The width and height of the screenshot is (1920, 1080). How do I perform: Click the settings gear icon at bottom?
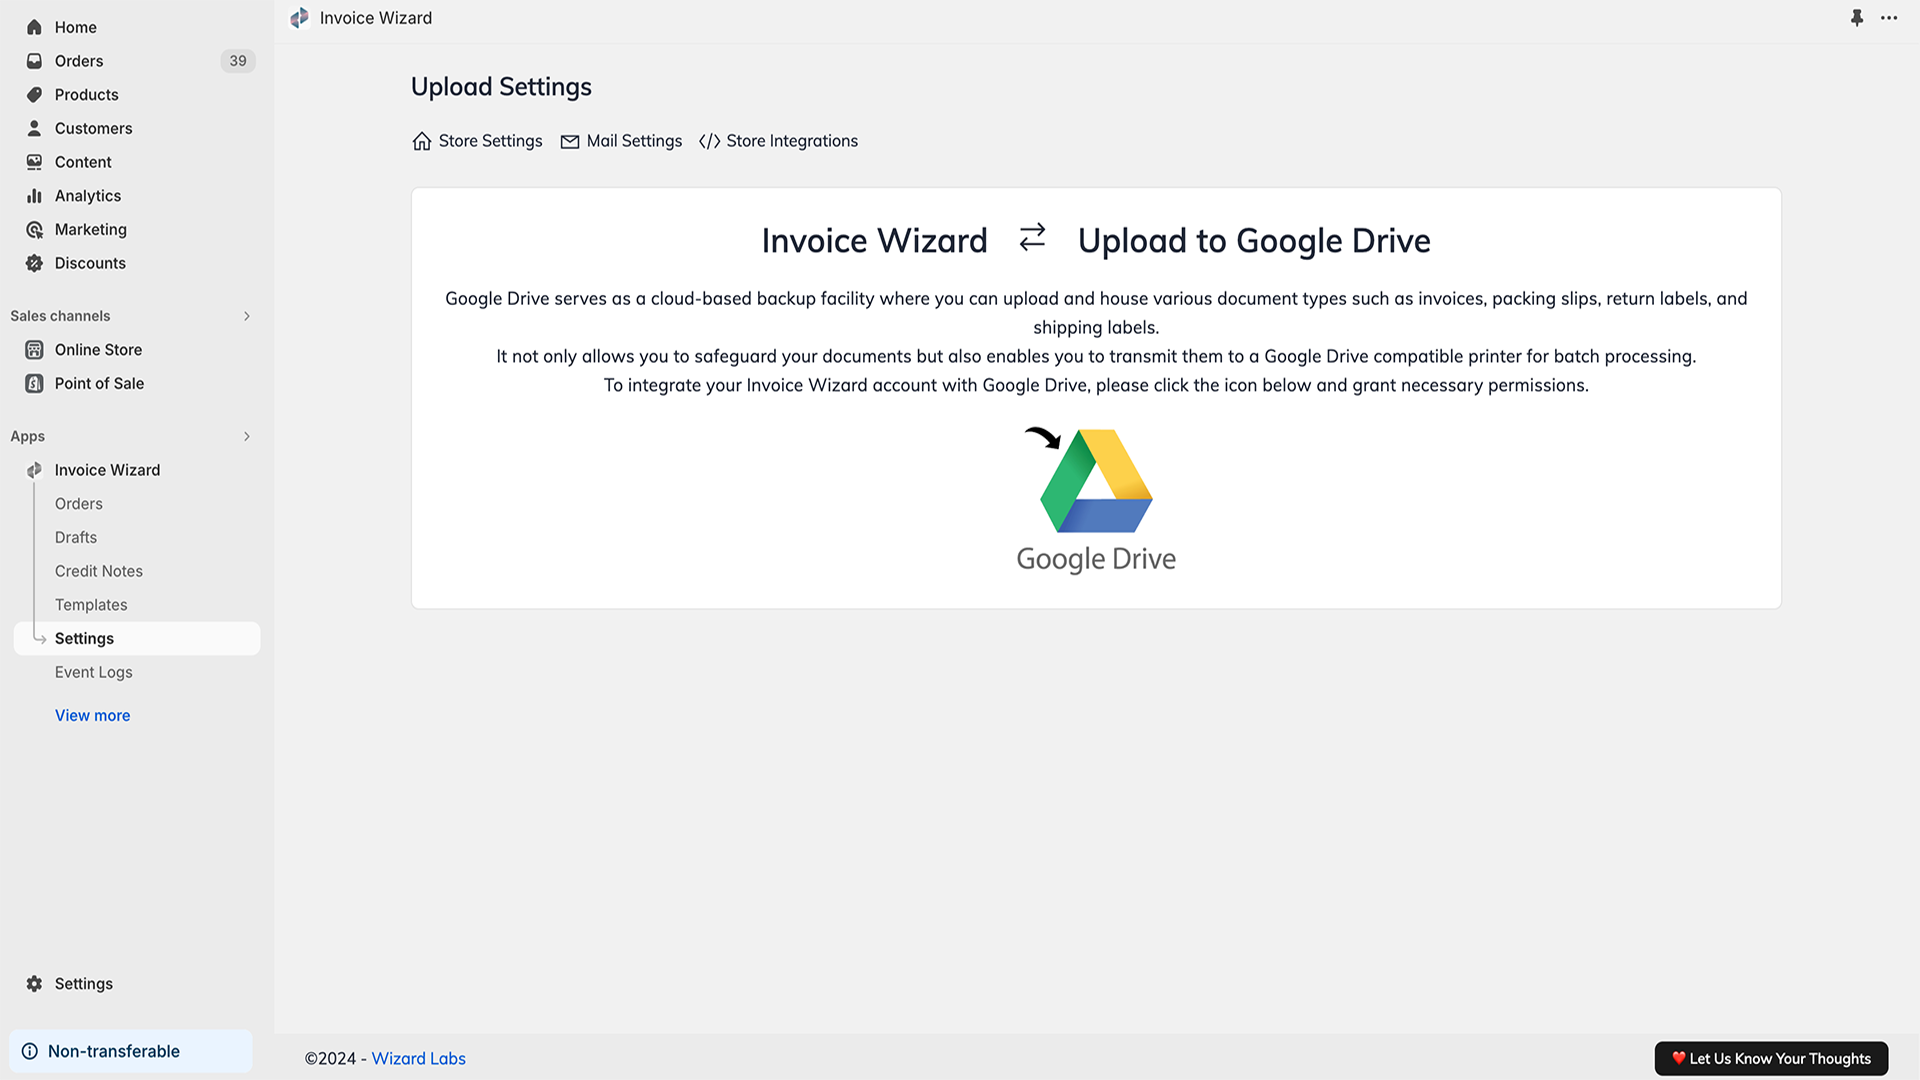click(34, 984)
